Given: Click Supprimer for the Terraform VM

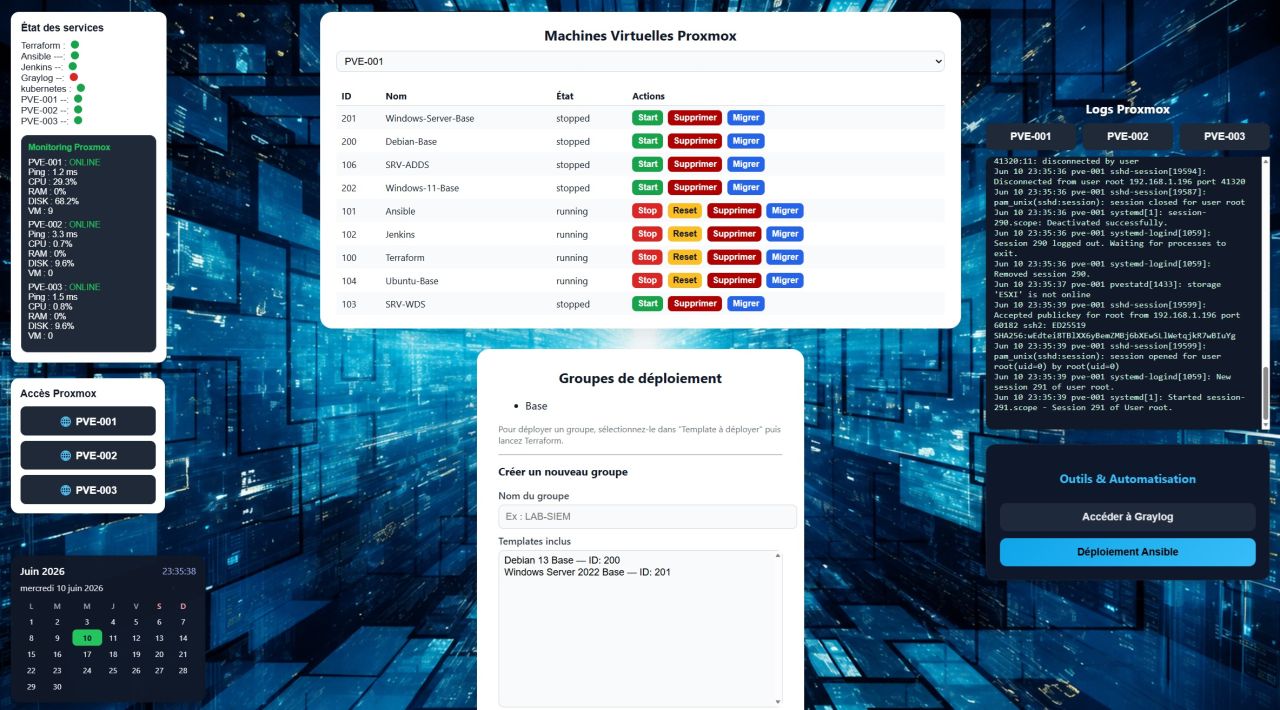Looking at the screenshot, I should pyautogui.click(x=735, y=257).
